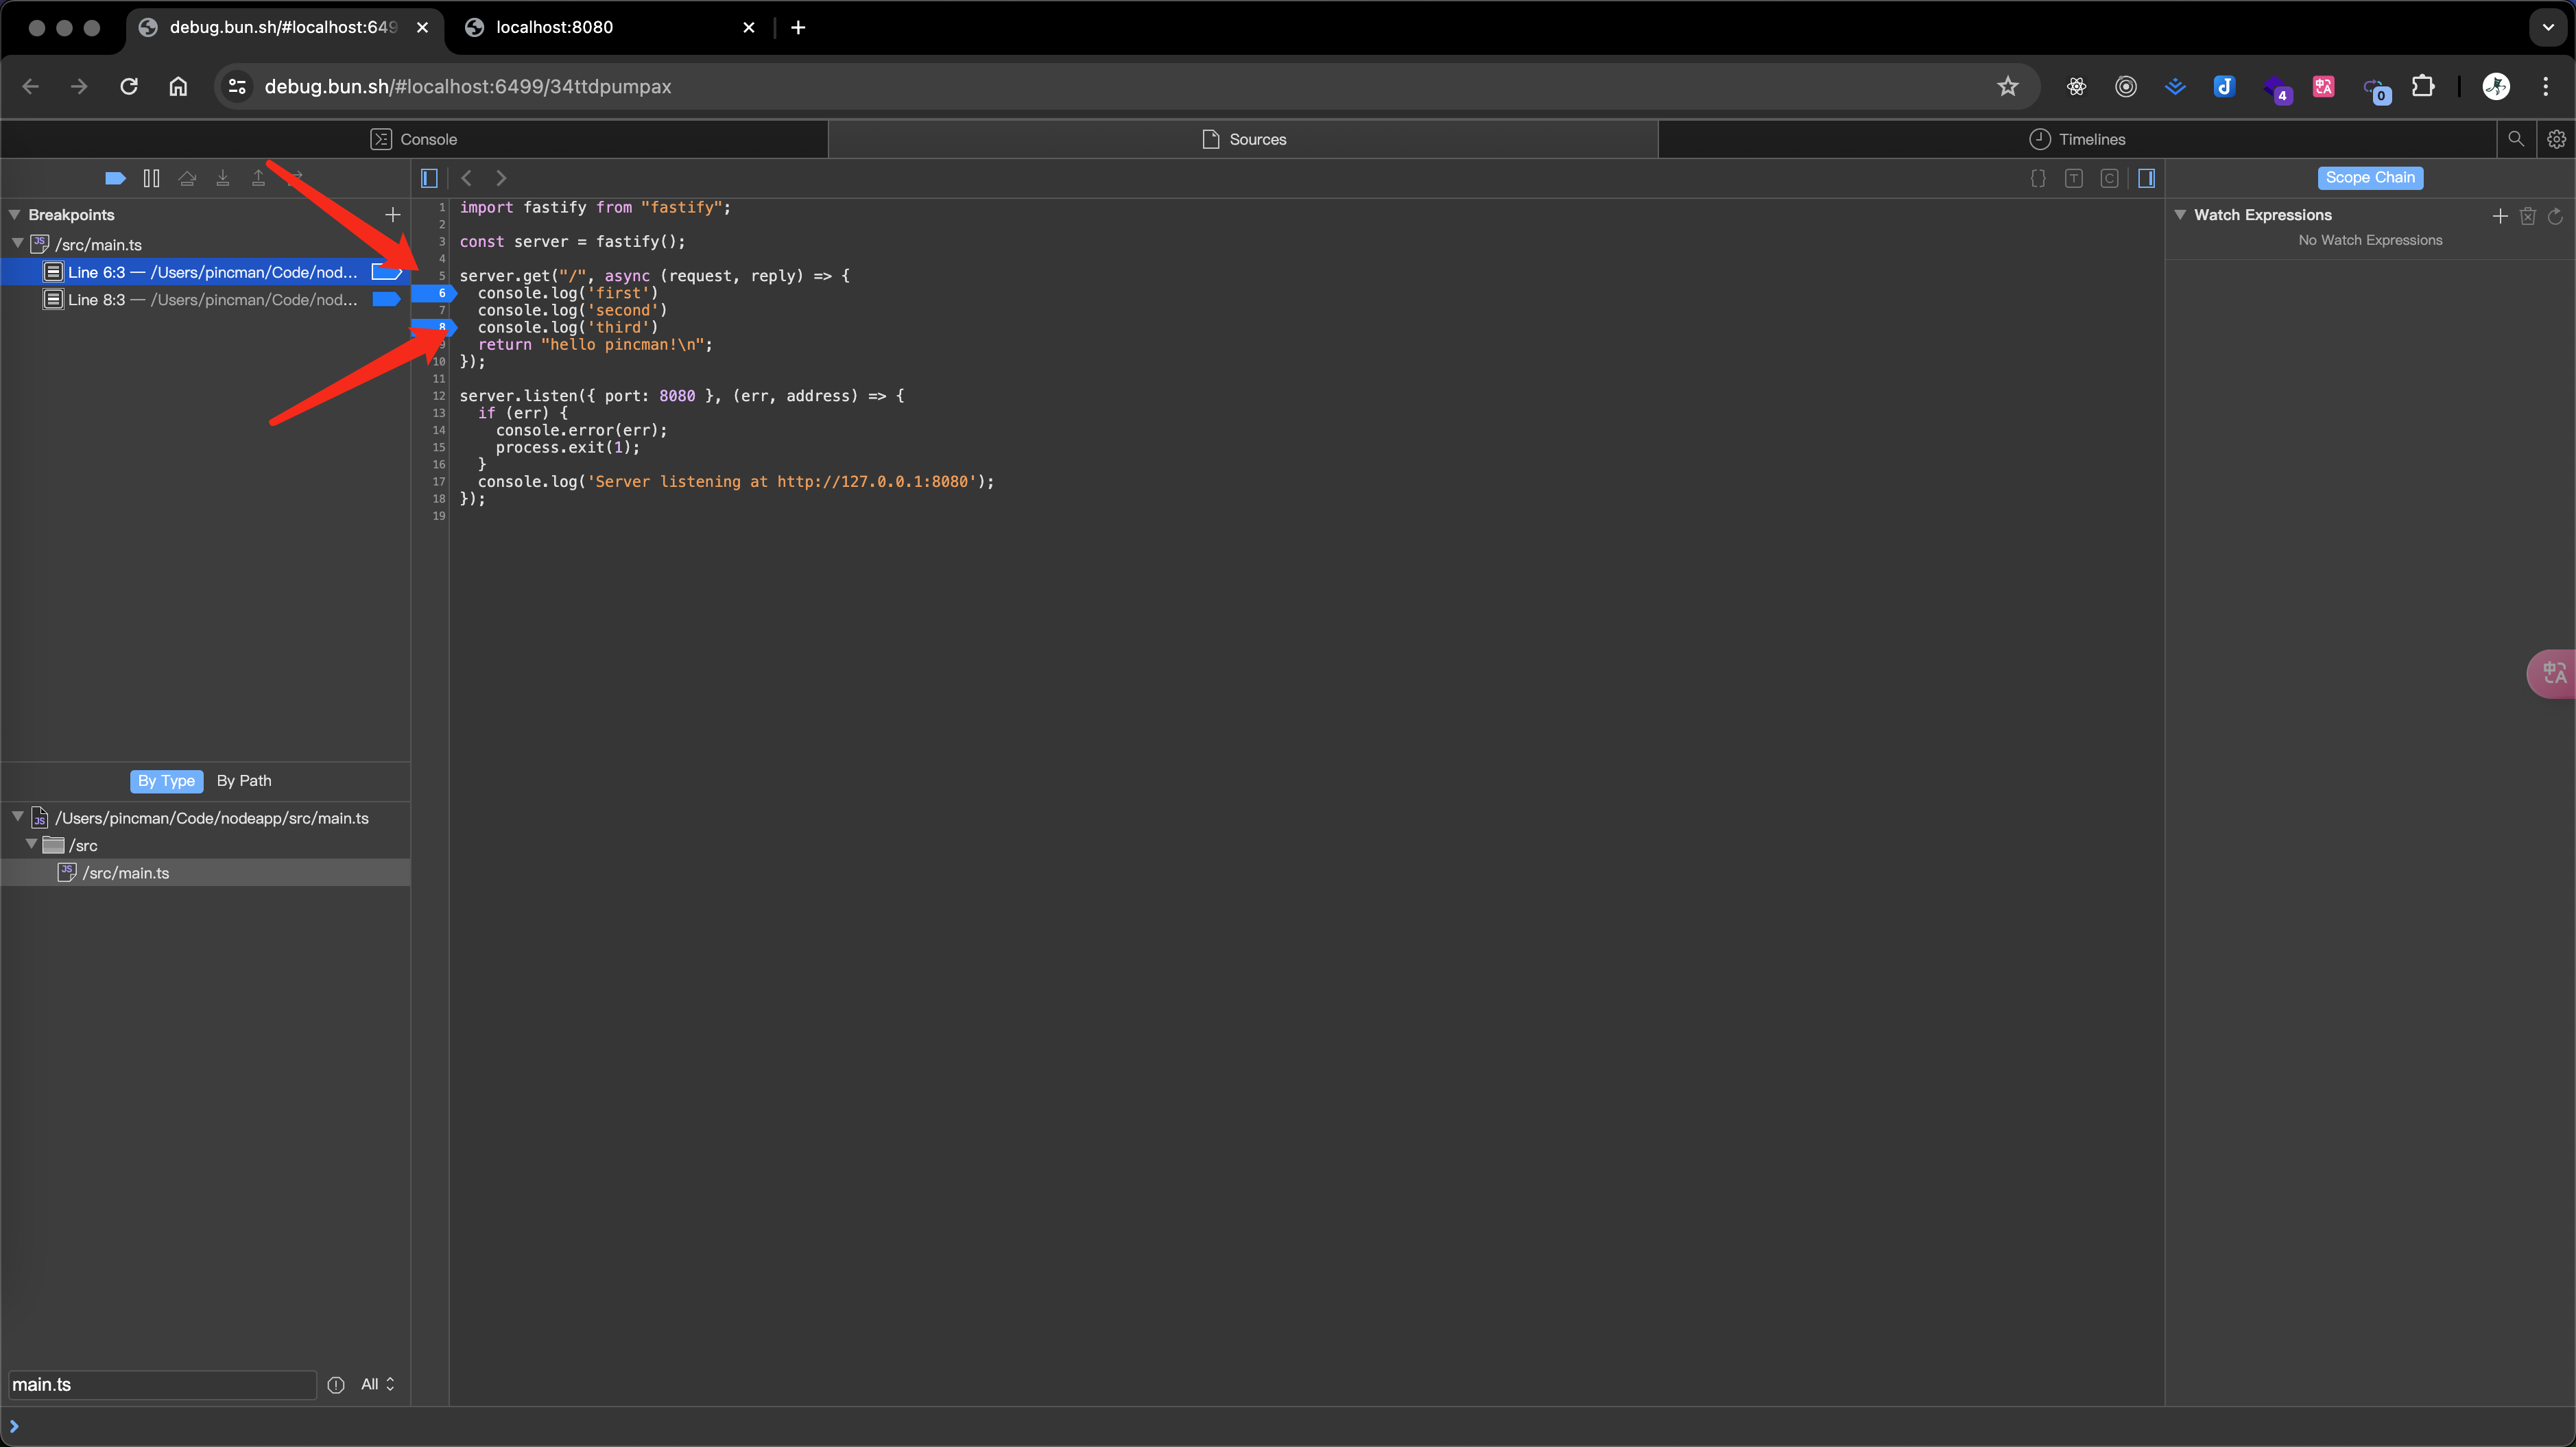Select the By Path grouping
This screenshot has height=1447, width=2576.
[x=244, y=781]
